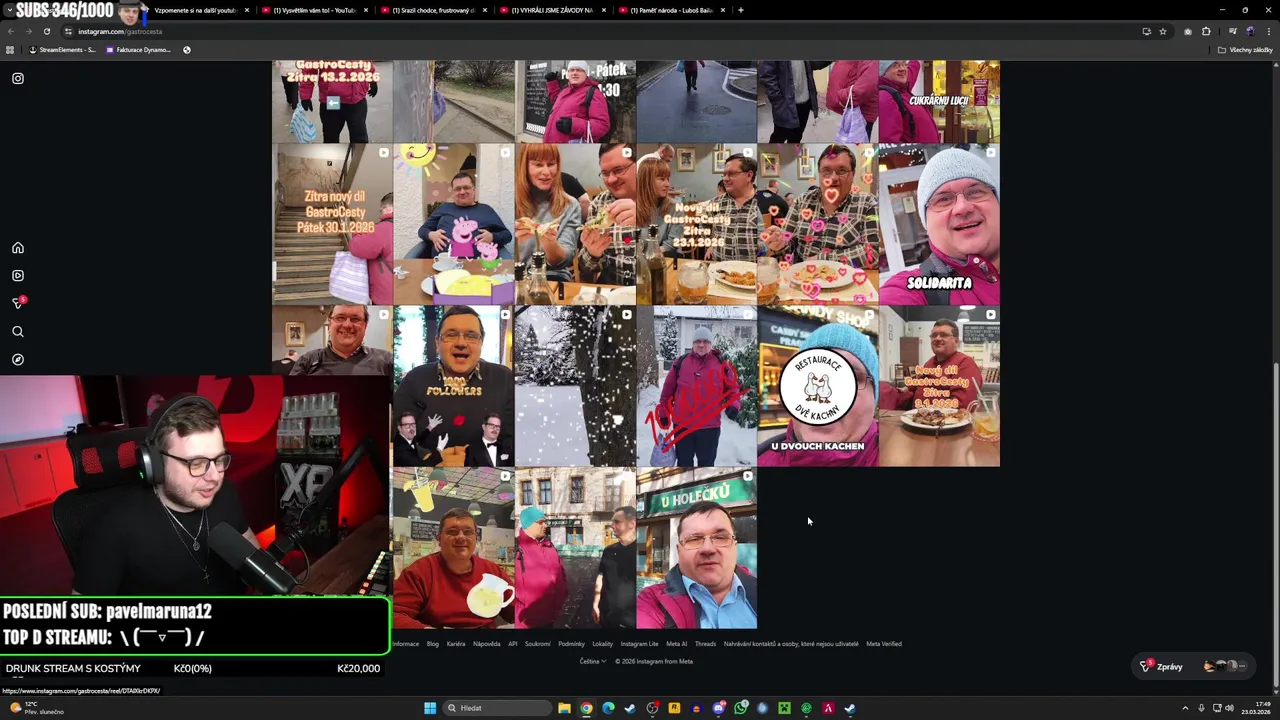Open WhatsApp from the taskbar

pos(740,708)
